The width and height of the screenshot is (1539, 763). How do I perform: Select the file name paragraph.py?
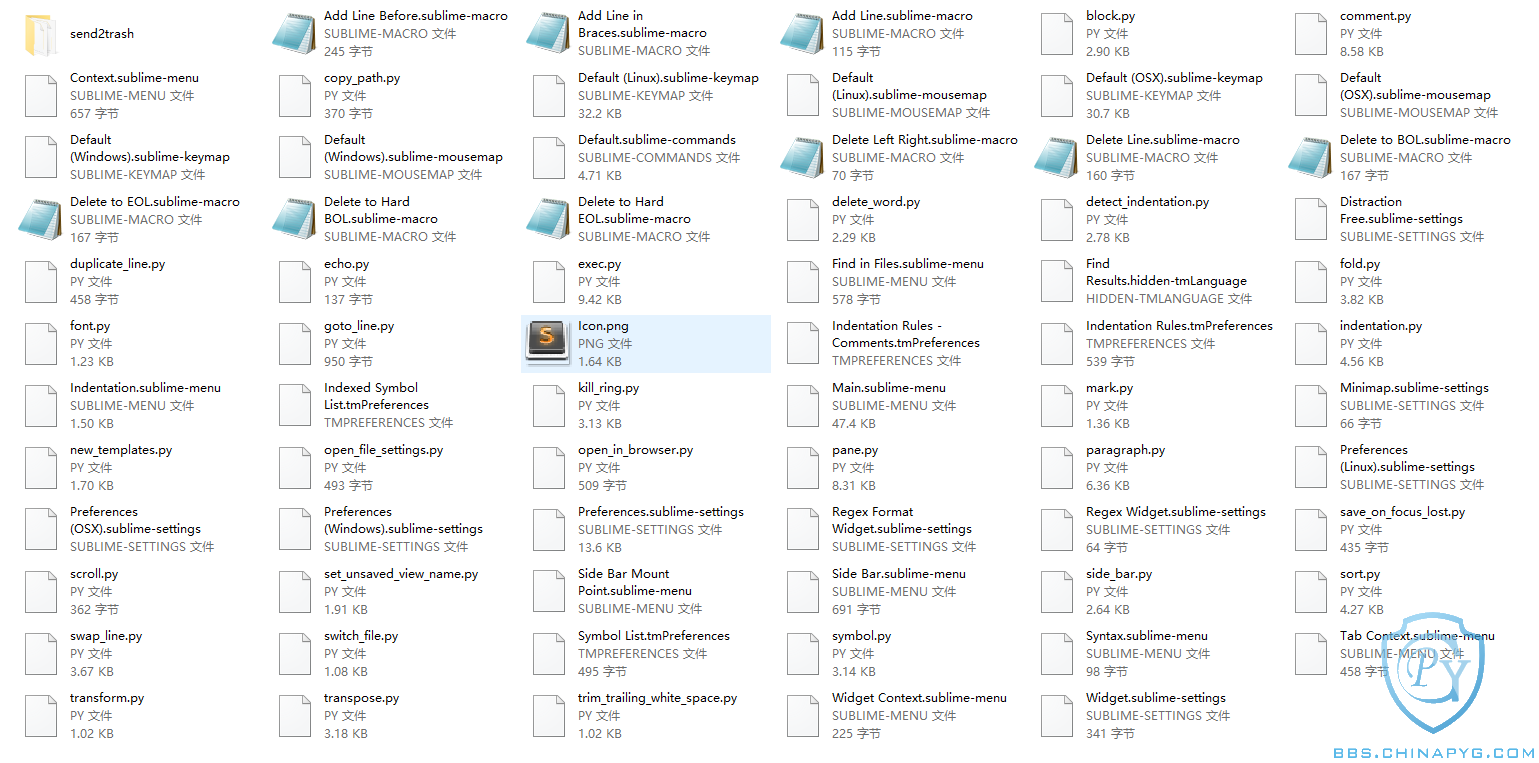[x=1125, y=450]
